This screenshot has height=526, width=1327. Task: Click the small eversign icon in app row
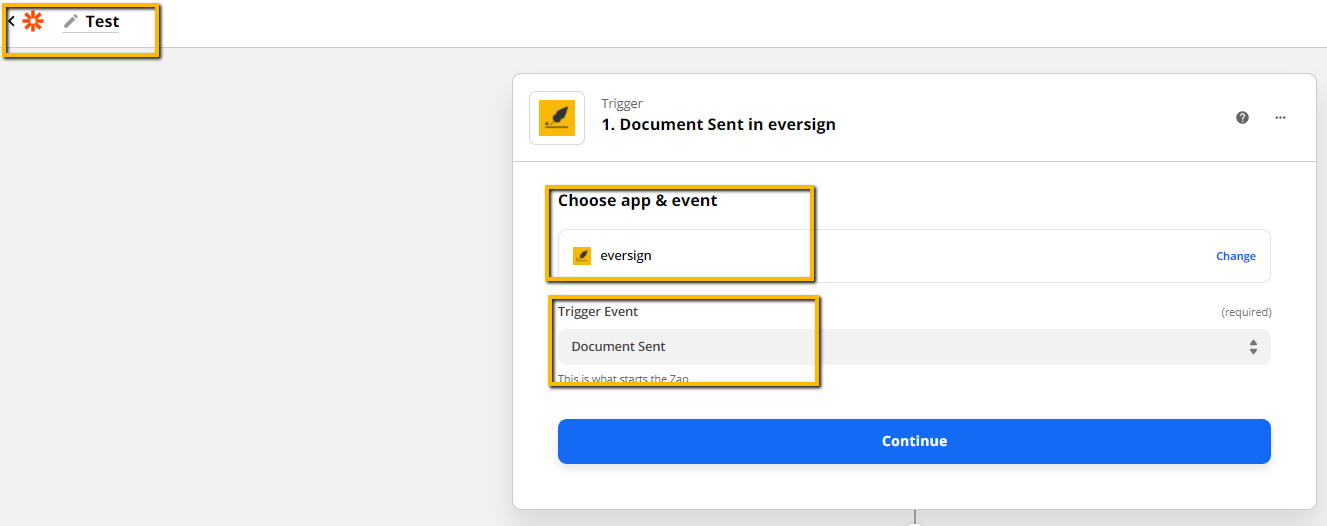pos(582,256)
